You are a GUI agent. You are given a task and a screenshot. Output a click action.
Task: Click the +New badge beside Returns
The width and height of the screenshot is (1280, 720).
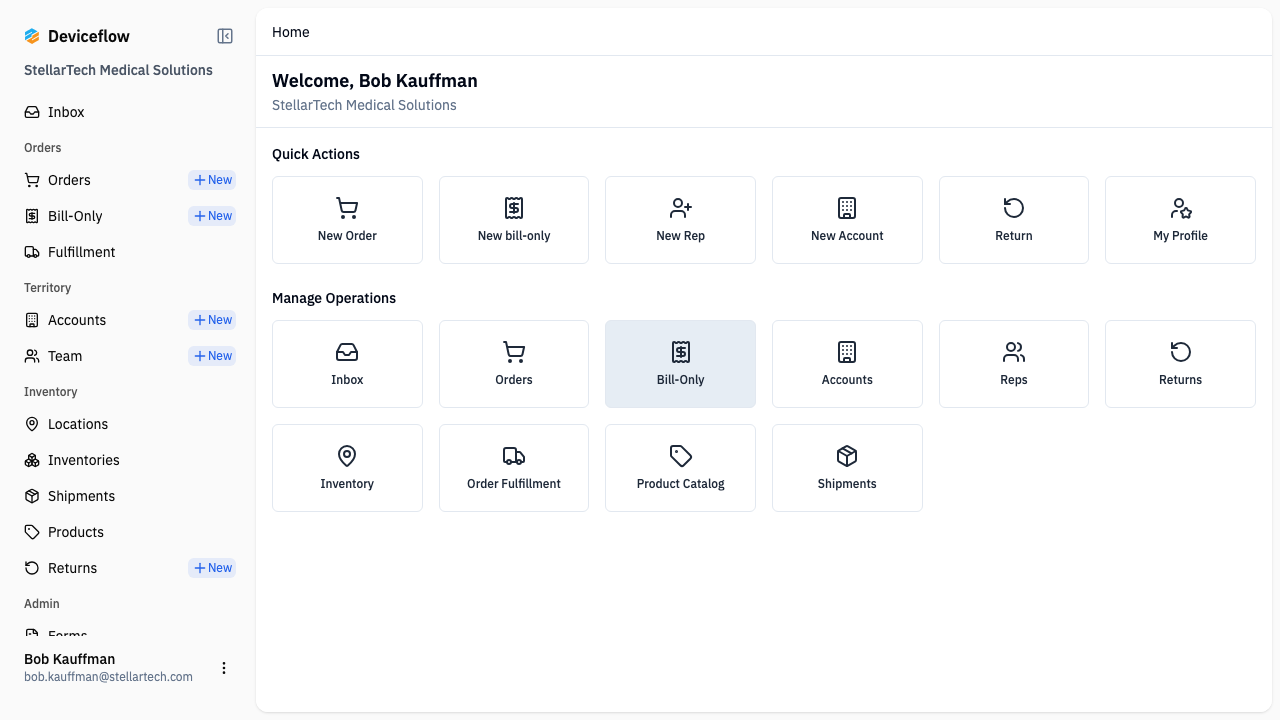212,568
